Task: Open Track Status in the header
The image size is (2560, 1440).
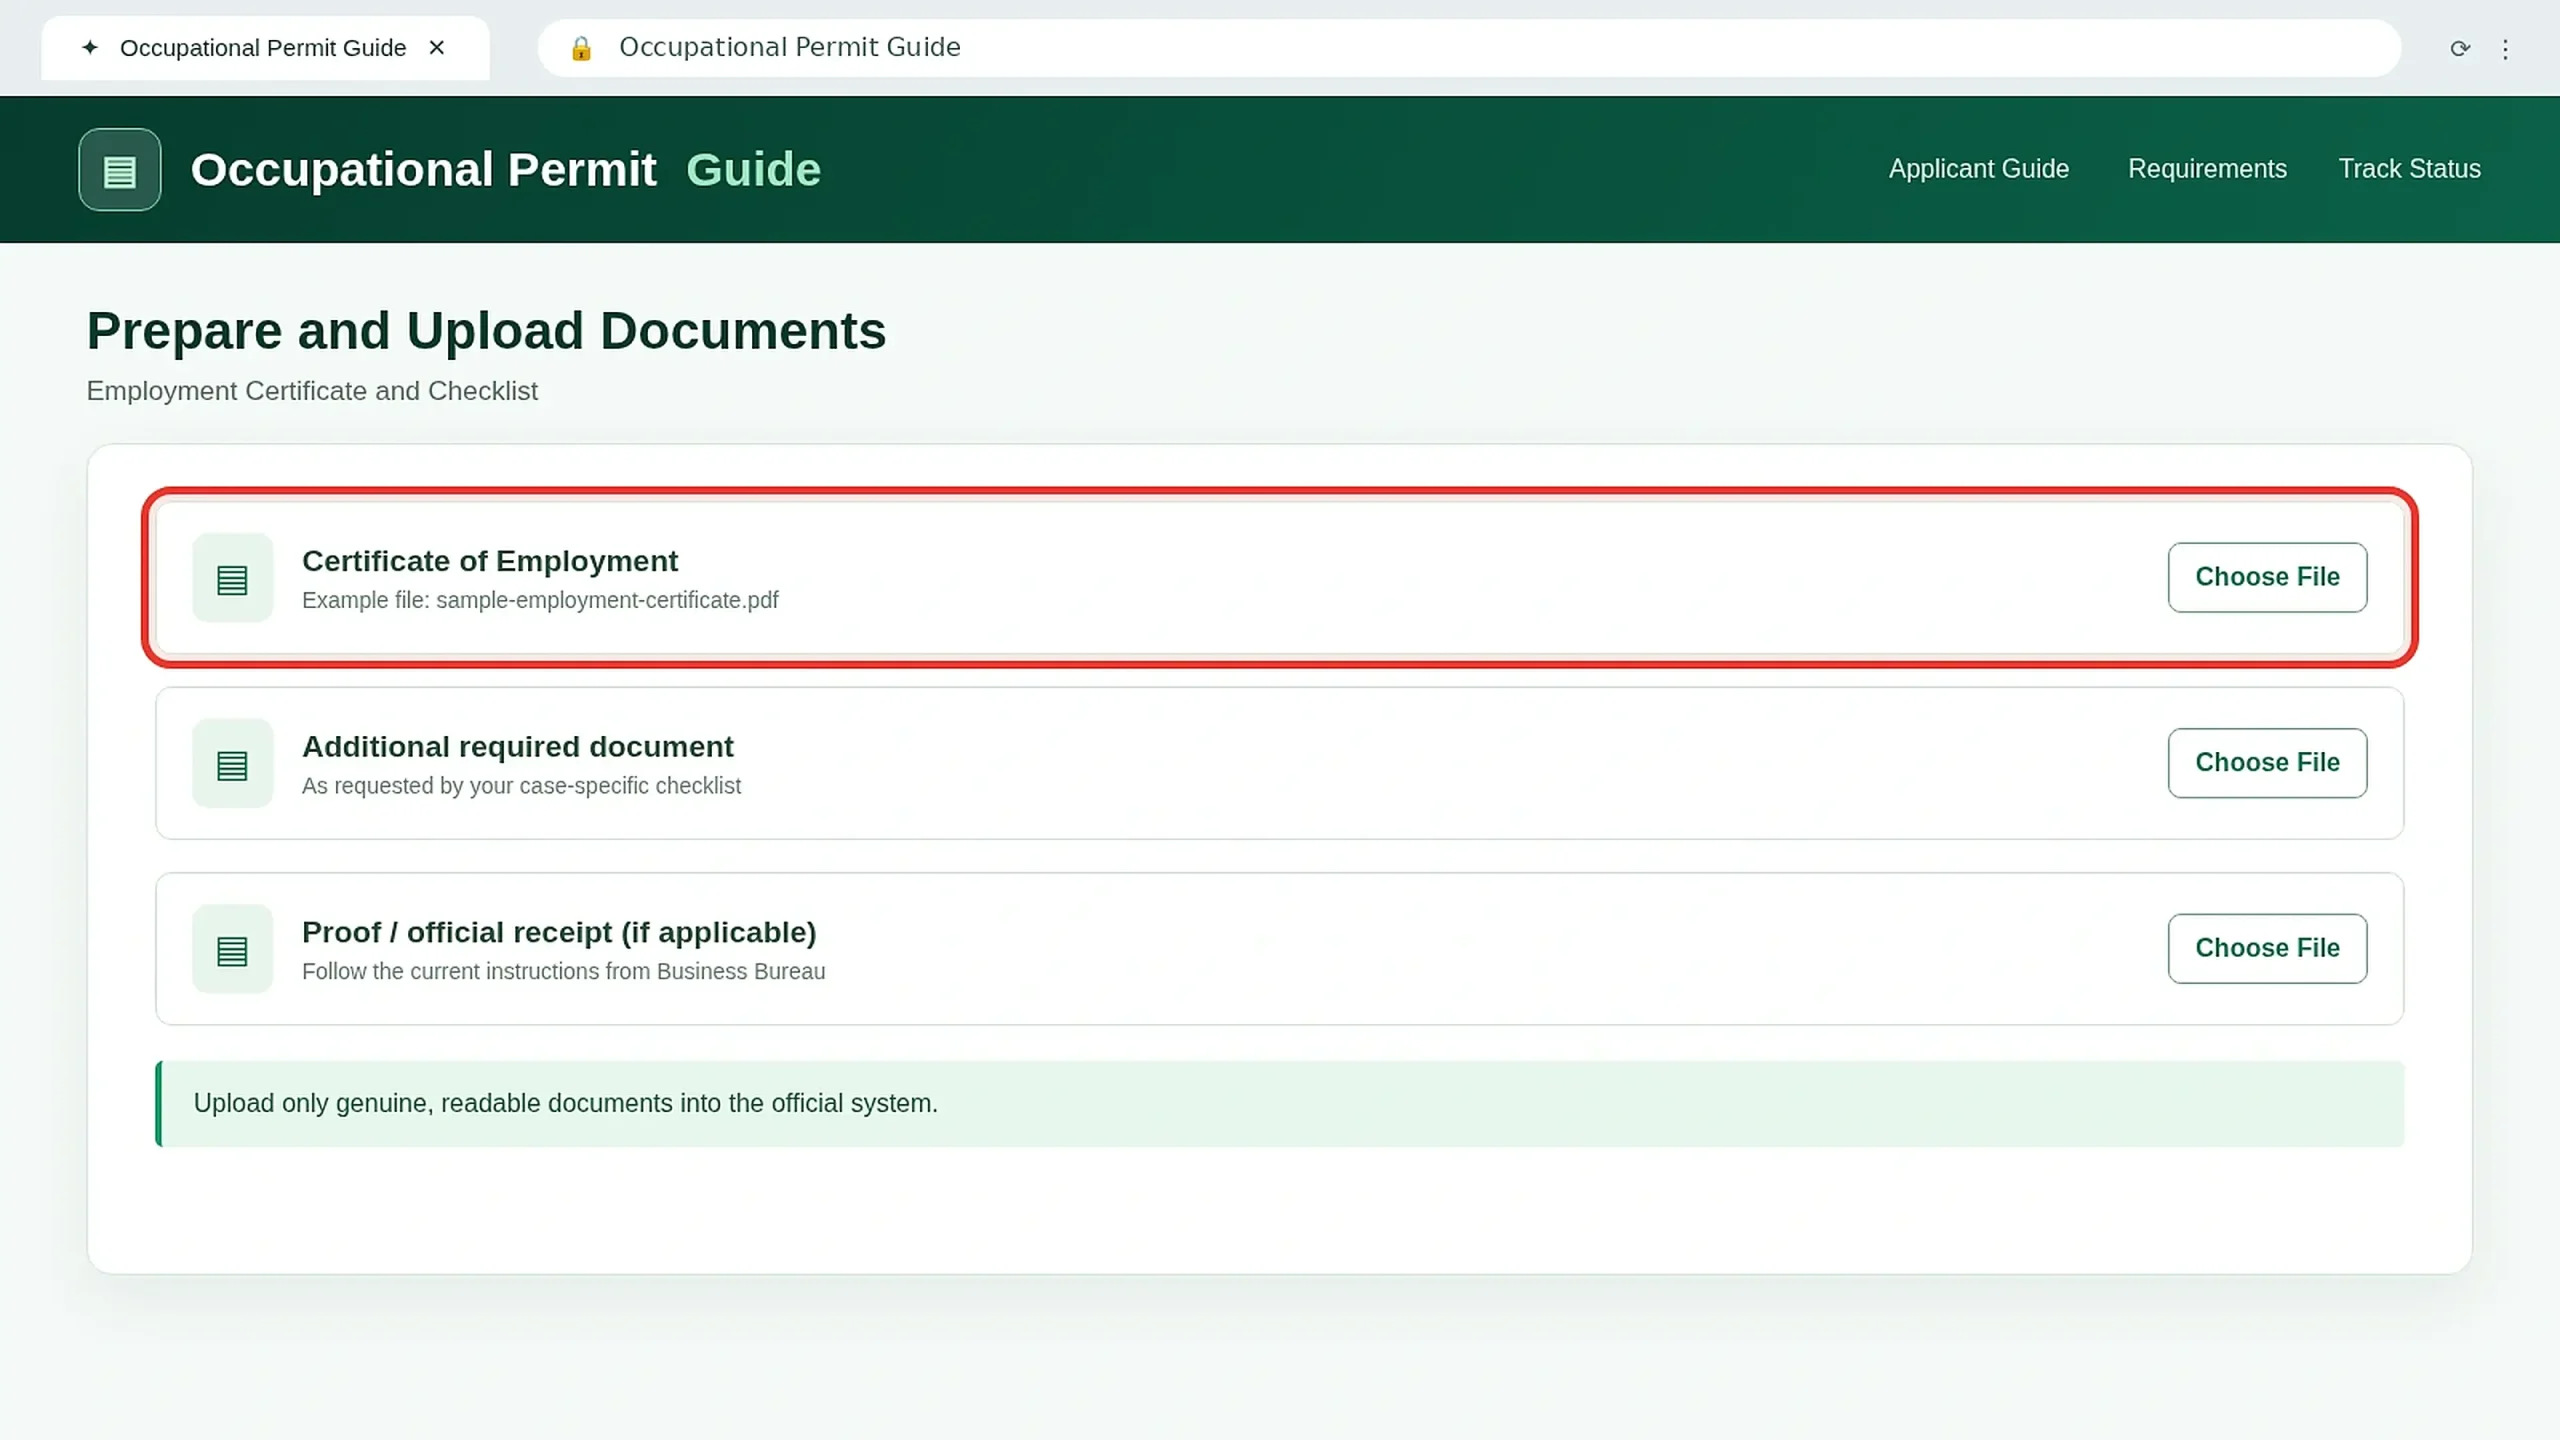Action: [2409, 169]
